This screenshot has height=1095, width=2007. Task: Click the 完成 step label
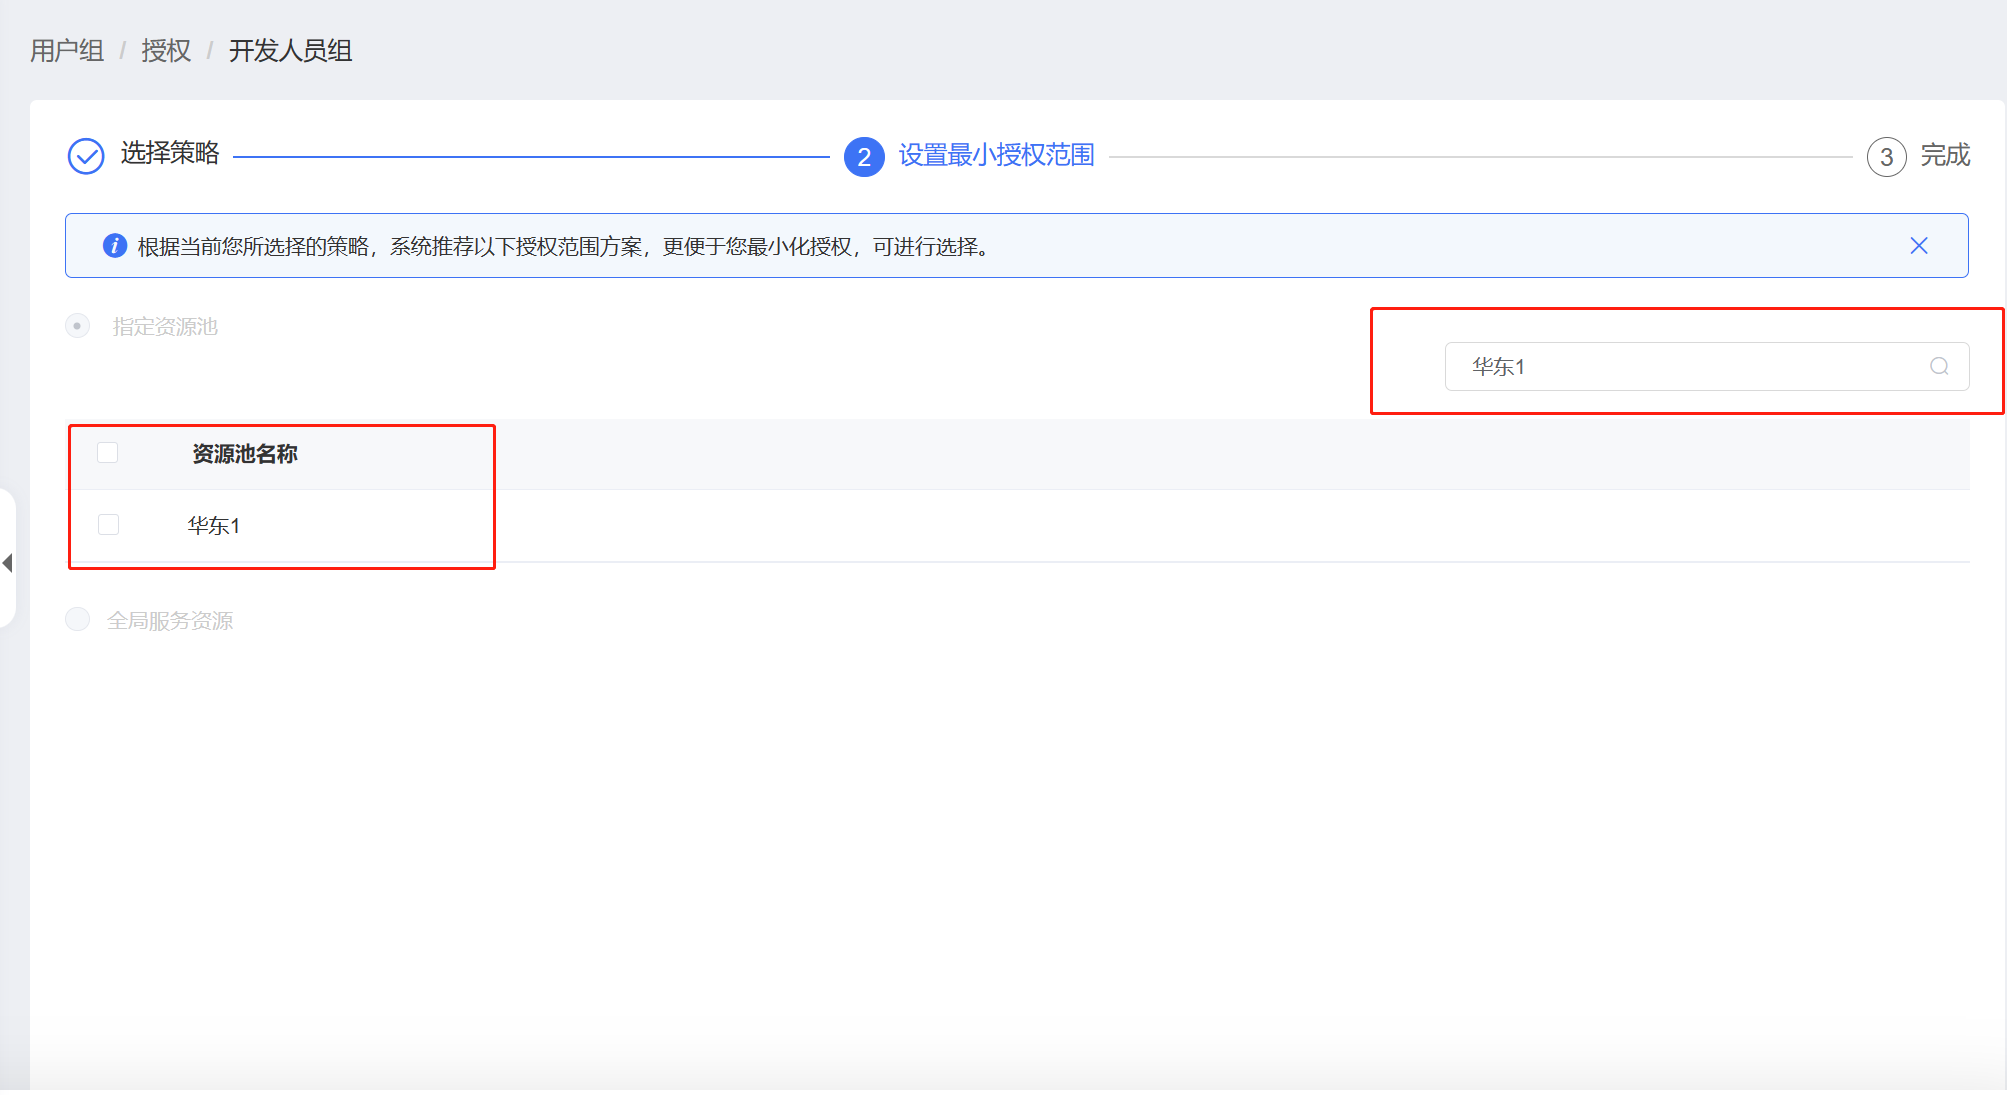click(x=1945, y=155)
